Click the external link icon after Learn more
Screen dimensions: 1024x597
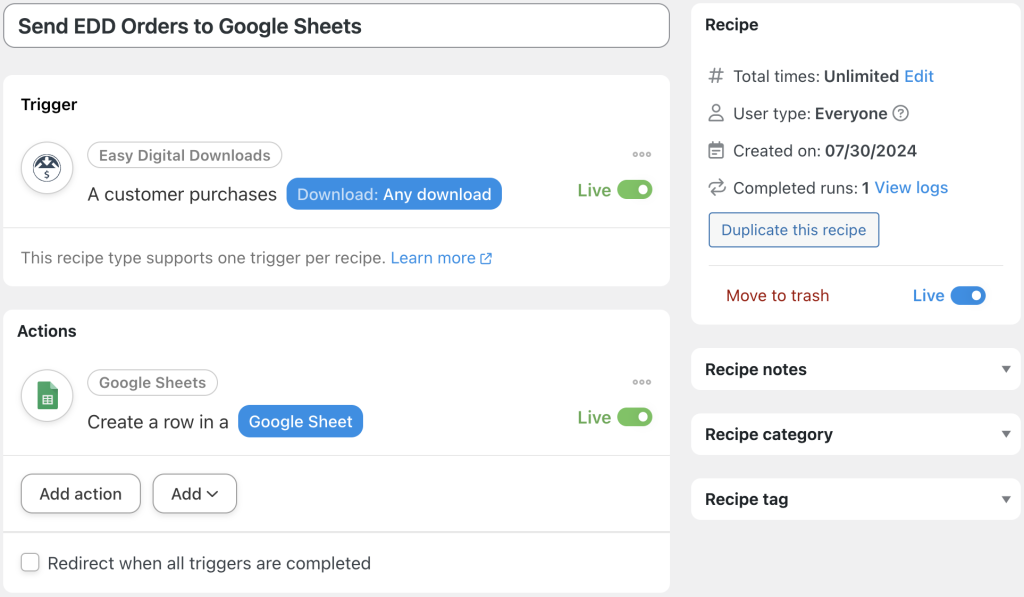point(486,258)
